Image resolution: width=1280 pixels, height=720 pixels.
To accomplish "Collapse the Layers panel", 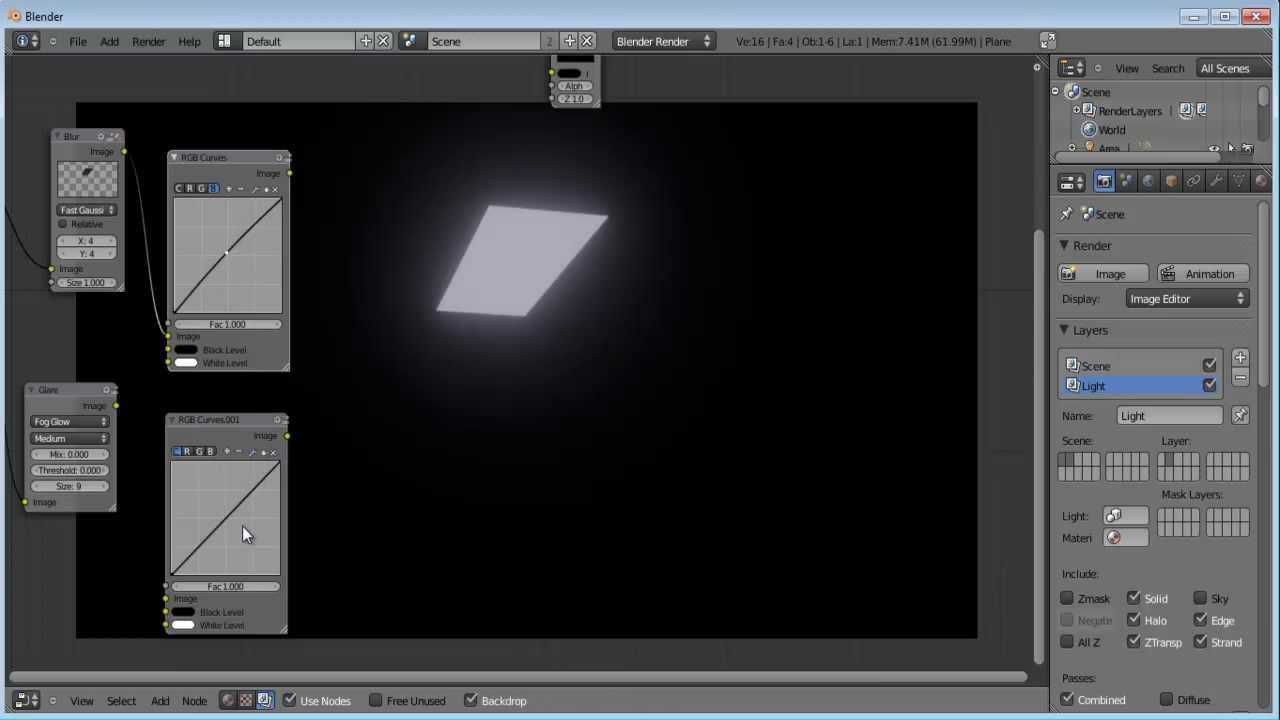I will point(1066,330).
